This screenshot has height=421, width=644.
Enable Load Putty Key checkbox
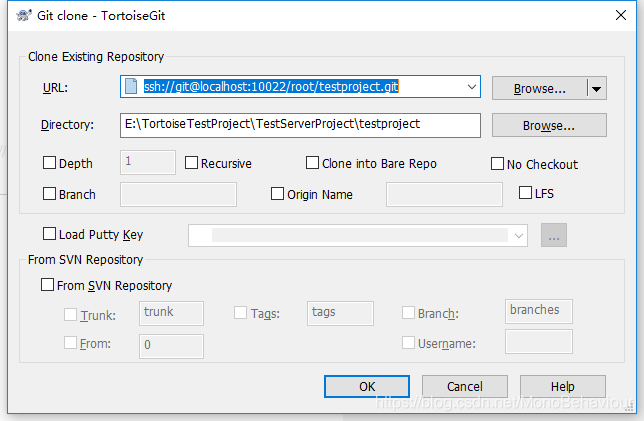[49, 234]
